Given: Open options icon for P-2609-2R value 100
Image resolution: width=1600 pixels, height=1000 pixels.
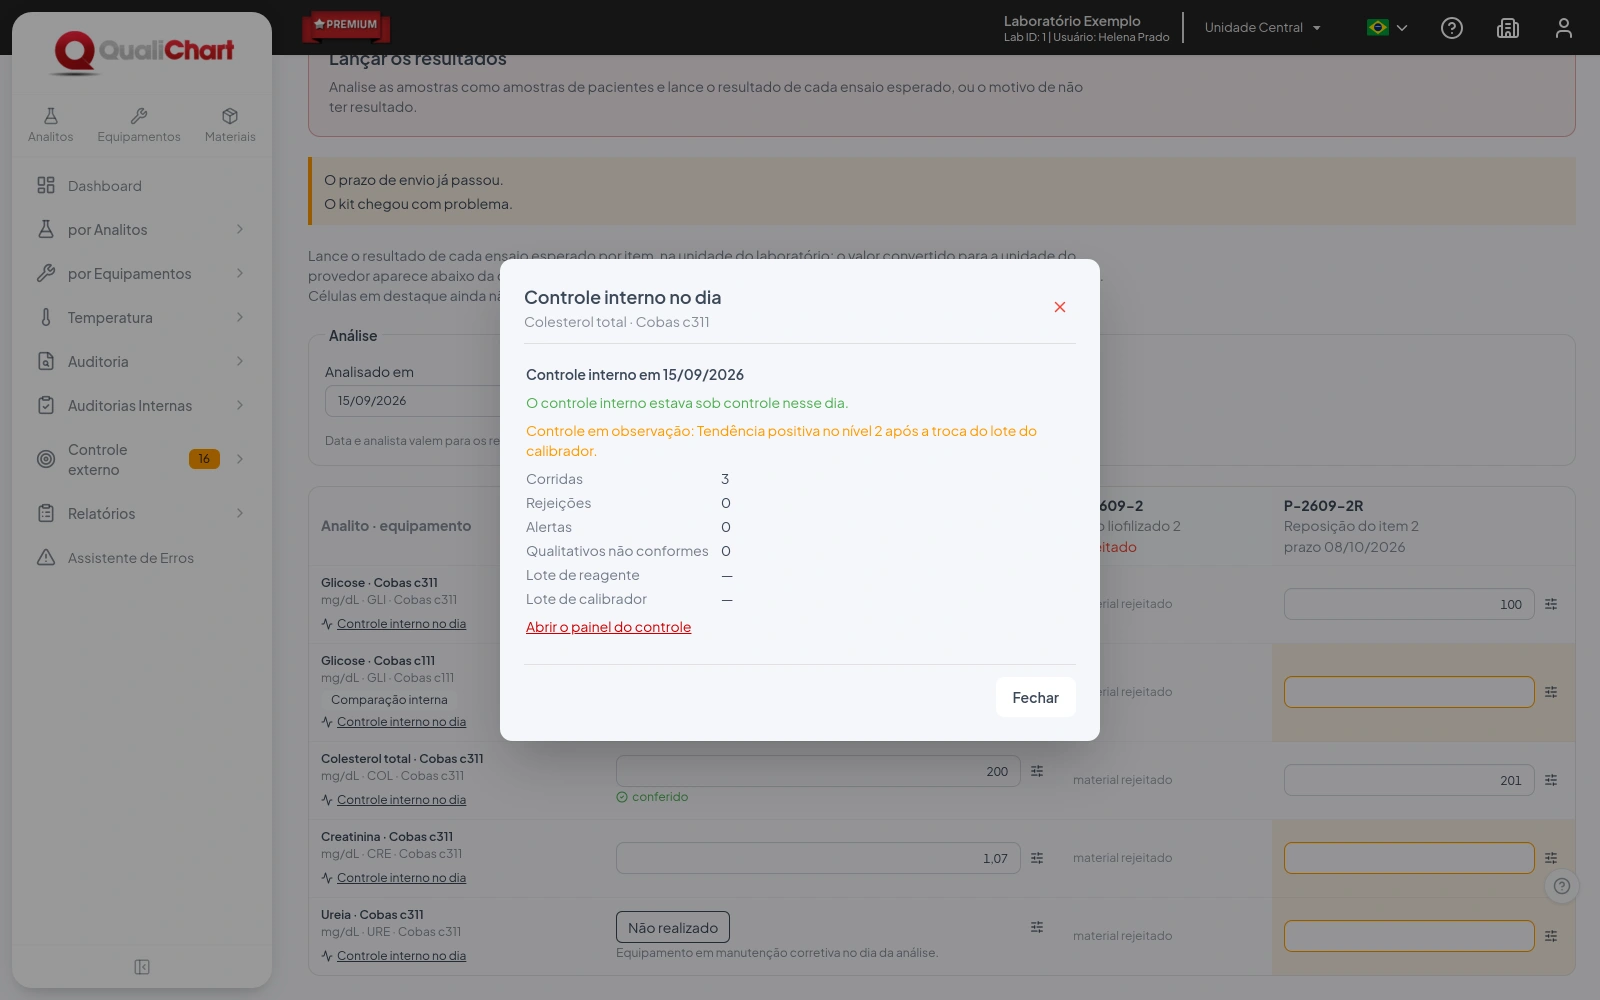Looking at the screenshot, I should [x=1551, y=604].
